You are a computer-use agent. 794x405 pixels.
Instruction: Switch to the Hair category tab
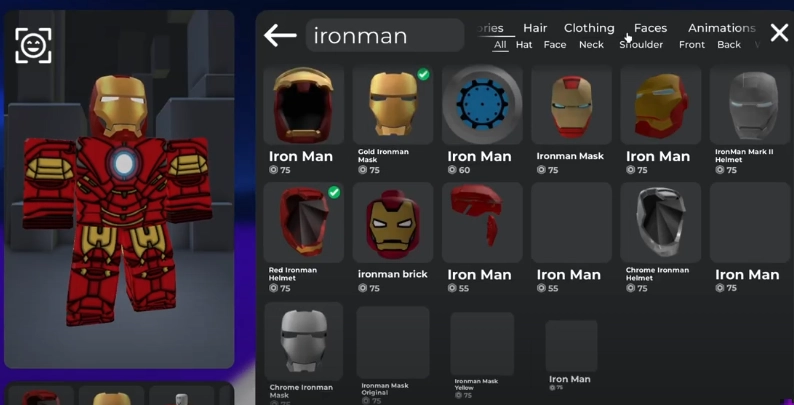535,28
